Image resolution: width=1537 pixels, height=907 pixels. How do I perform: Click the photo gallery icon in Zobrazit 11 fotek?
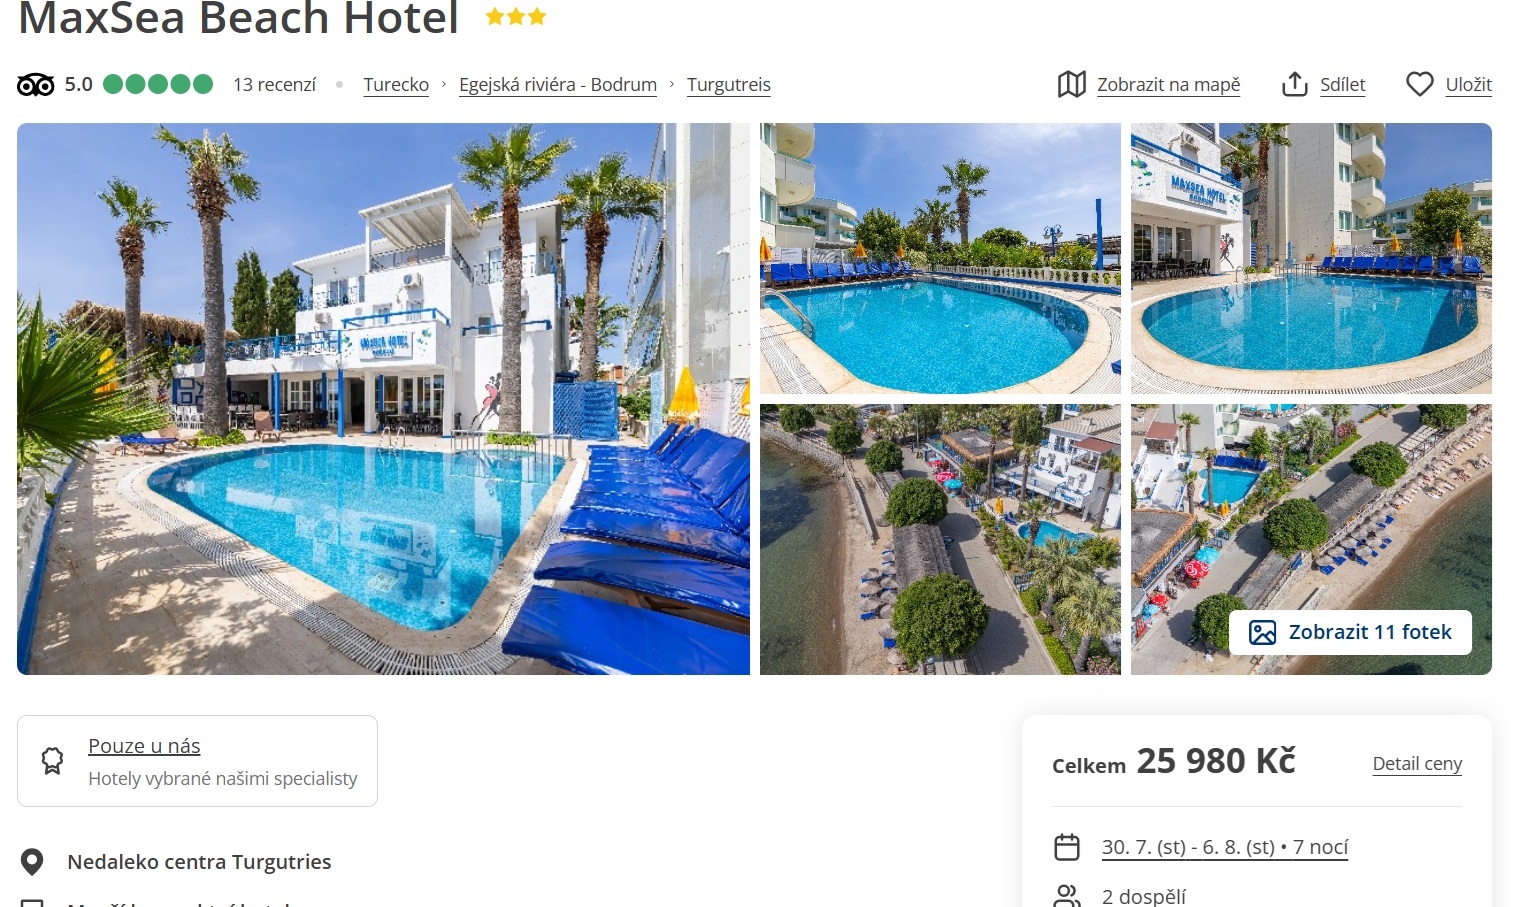(x=1262, y=632)
